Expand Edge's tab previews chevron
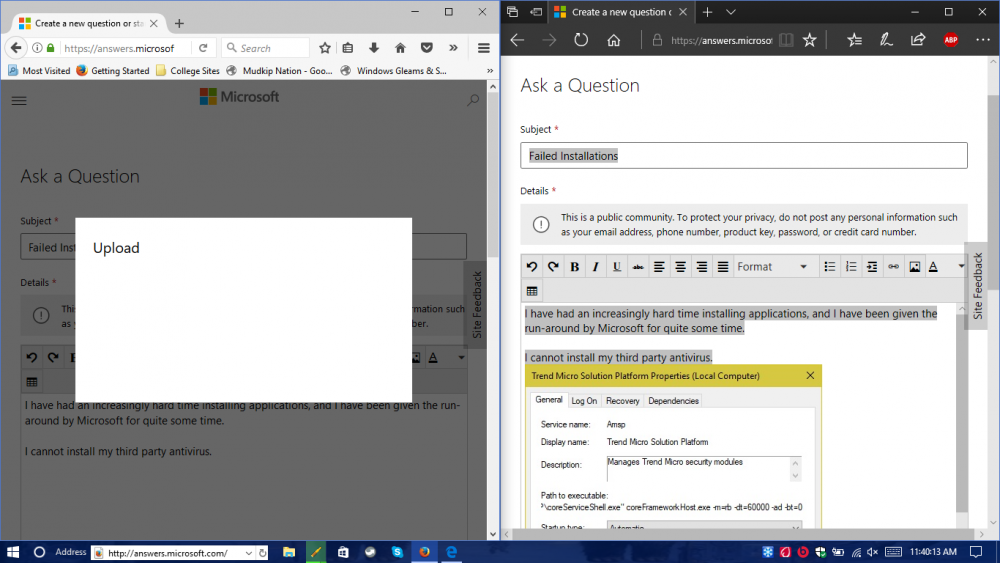Viewport: 1000px width, 563px height. pyautogui.click(x=731, y=12)
